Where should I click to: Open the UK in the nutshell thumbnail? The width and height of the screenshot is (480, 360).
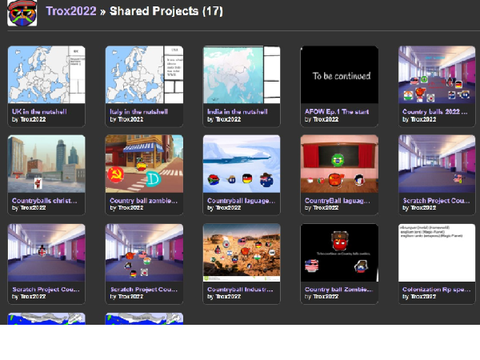[x=46, y=75]
